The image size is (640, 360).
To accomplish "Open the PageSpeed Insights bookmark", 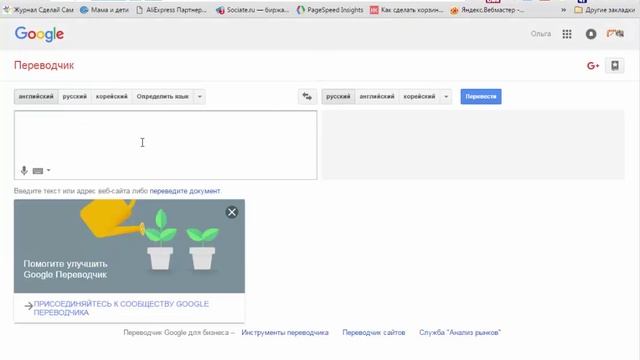I will pos(330,10).
